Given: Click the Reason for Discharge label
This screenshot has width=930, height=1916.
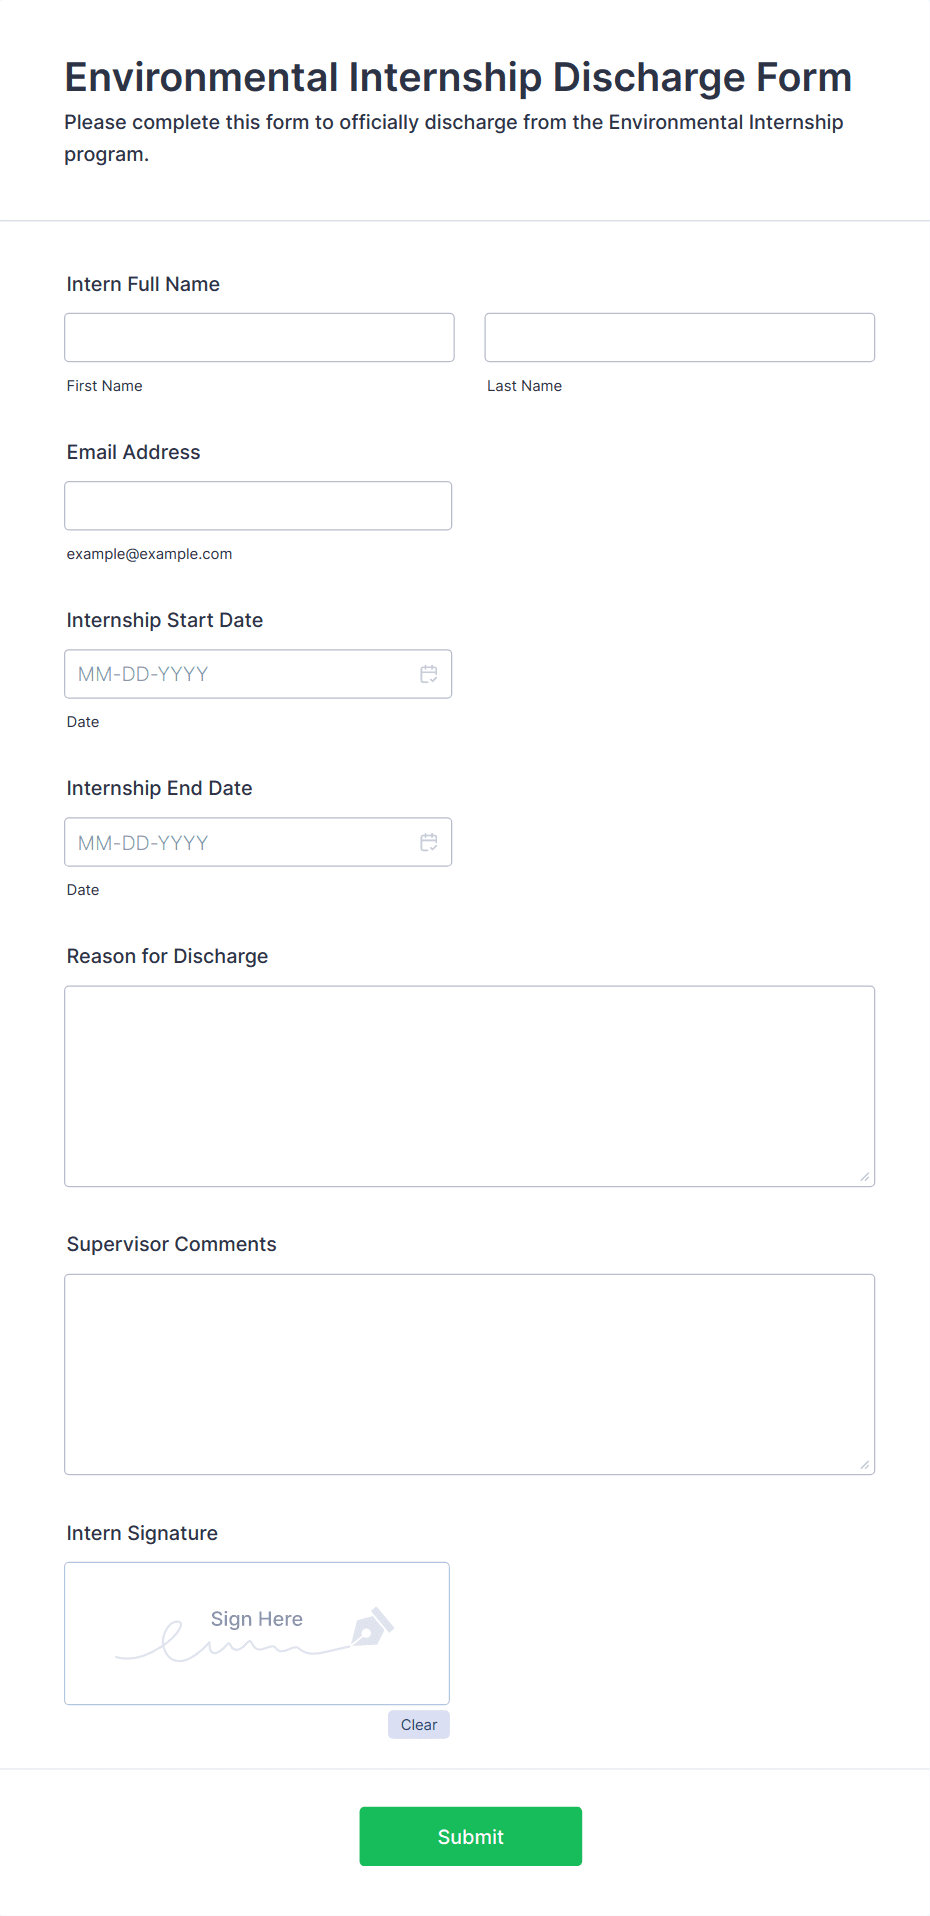Looking at the screenshot, I should pyautogui.click(x=168, y=956).
